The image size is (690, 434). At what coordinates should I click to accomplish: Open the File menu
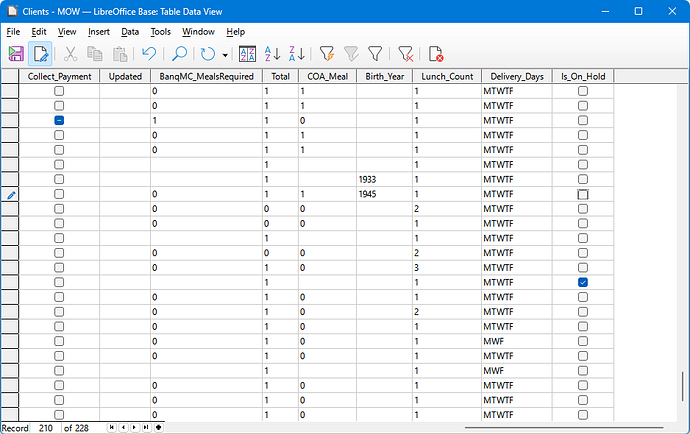[13, 32]
